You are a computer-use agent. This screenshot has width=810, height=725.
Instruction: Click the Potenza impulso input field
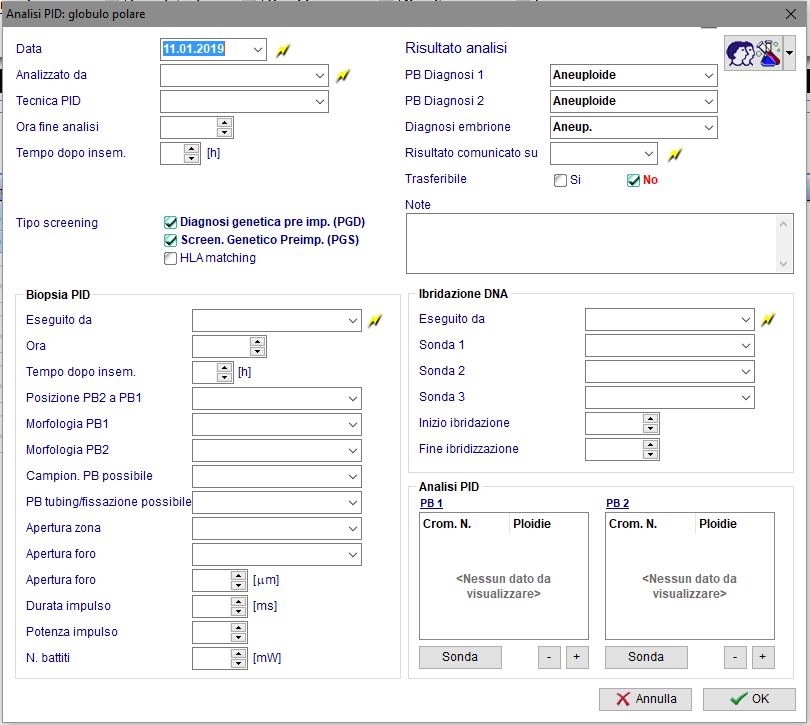[x=212, y=633]
